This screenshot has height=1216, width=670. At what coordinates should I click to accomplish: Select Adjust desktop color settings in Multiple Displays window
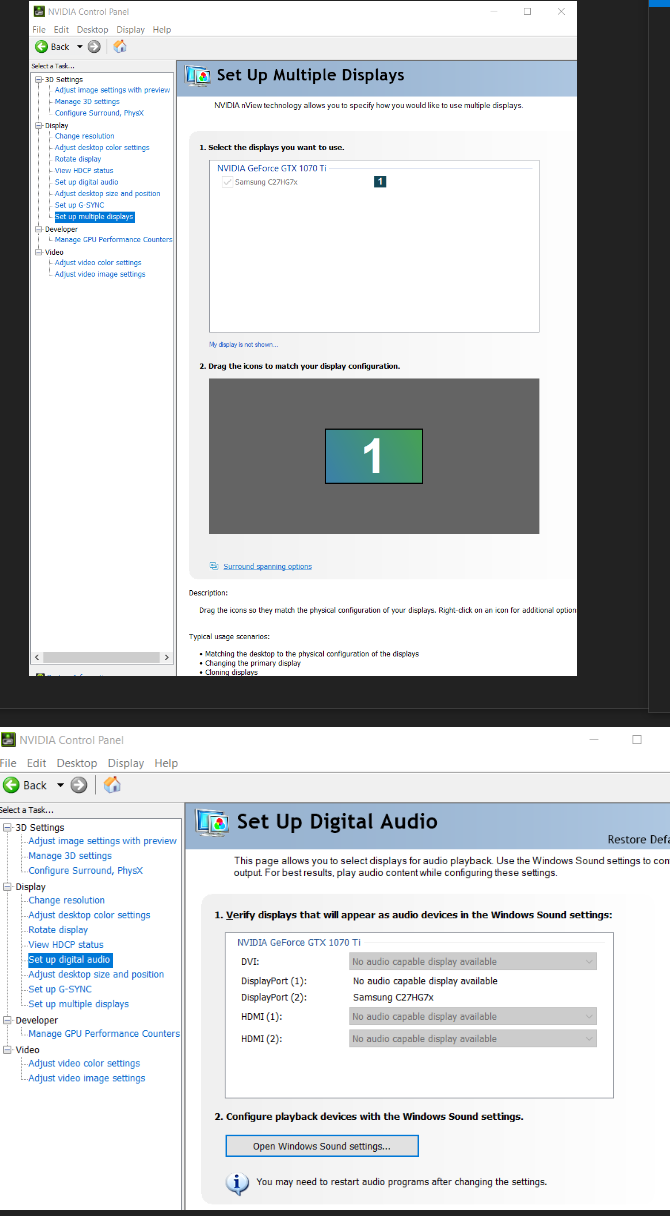pyautogui.click(x=102, y=148)
